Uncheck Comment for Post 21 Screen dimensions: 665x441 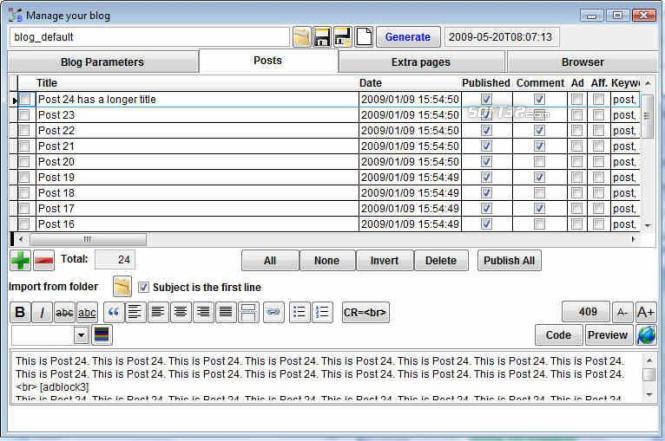pos(539,146)
